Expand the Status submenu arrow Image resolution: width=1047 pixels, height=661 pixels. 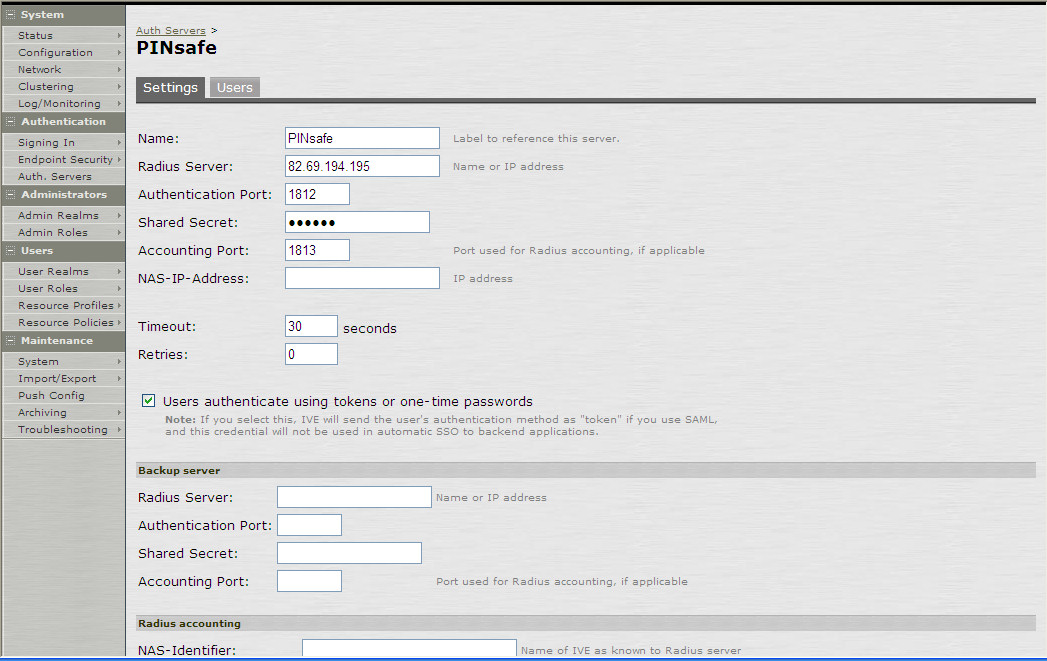tap(119, 35)
